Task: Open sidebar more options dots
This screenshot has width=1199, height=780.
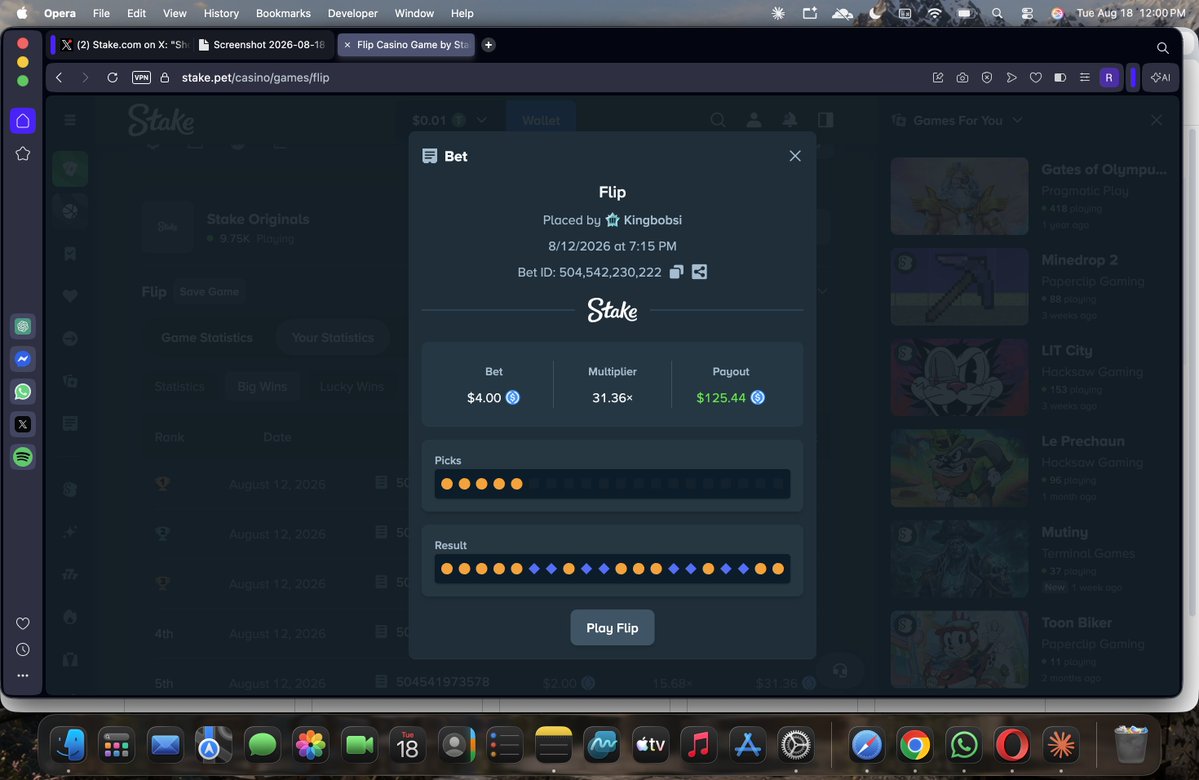Action: tap(23, 675)
